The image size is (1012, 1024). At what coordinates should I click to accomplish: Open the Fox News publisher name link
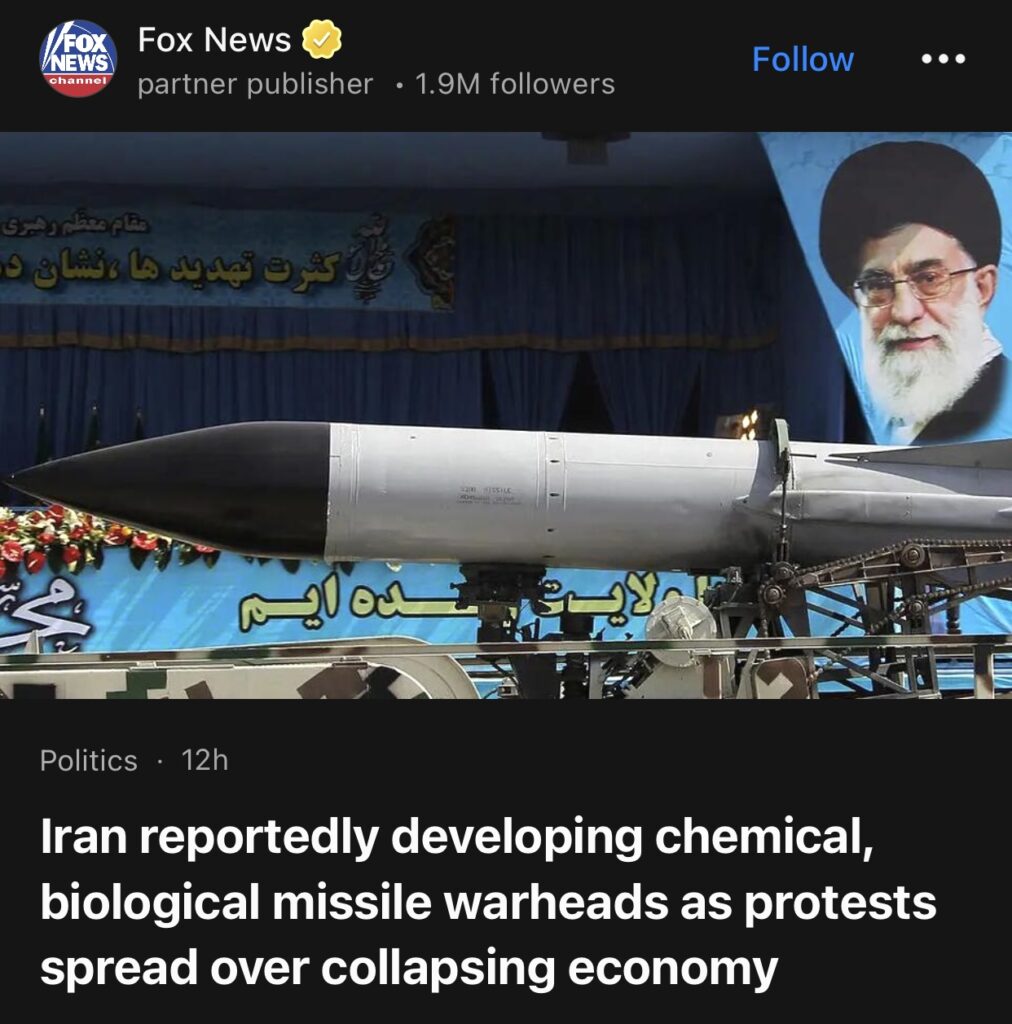point(214,40)
